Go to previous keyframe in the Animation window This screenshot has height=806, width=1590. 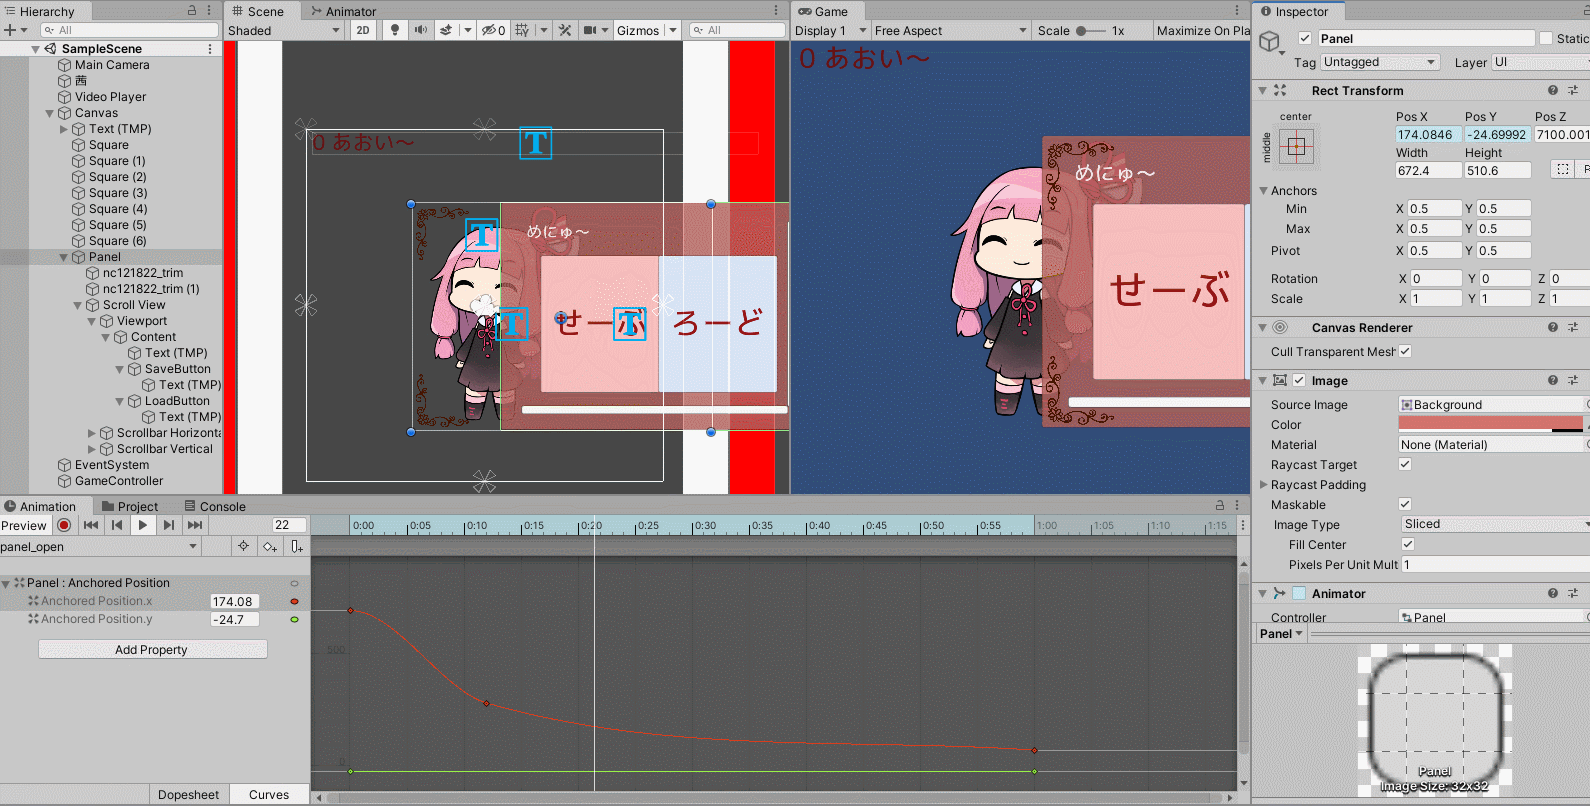point(117,525)
